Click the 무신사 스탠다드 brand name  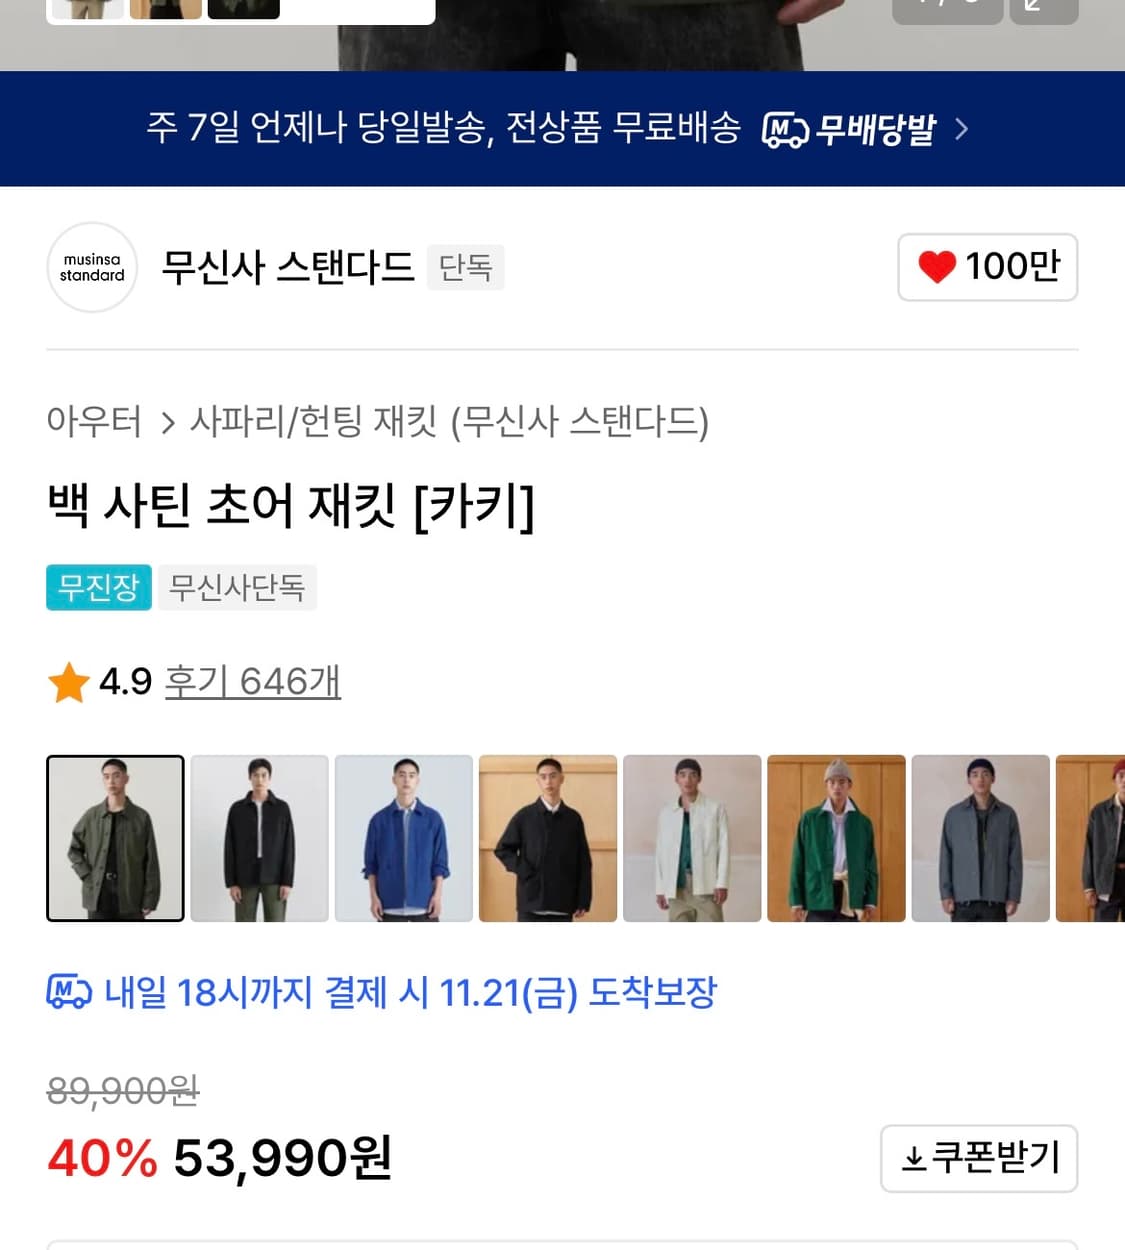(288, 268)
